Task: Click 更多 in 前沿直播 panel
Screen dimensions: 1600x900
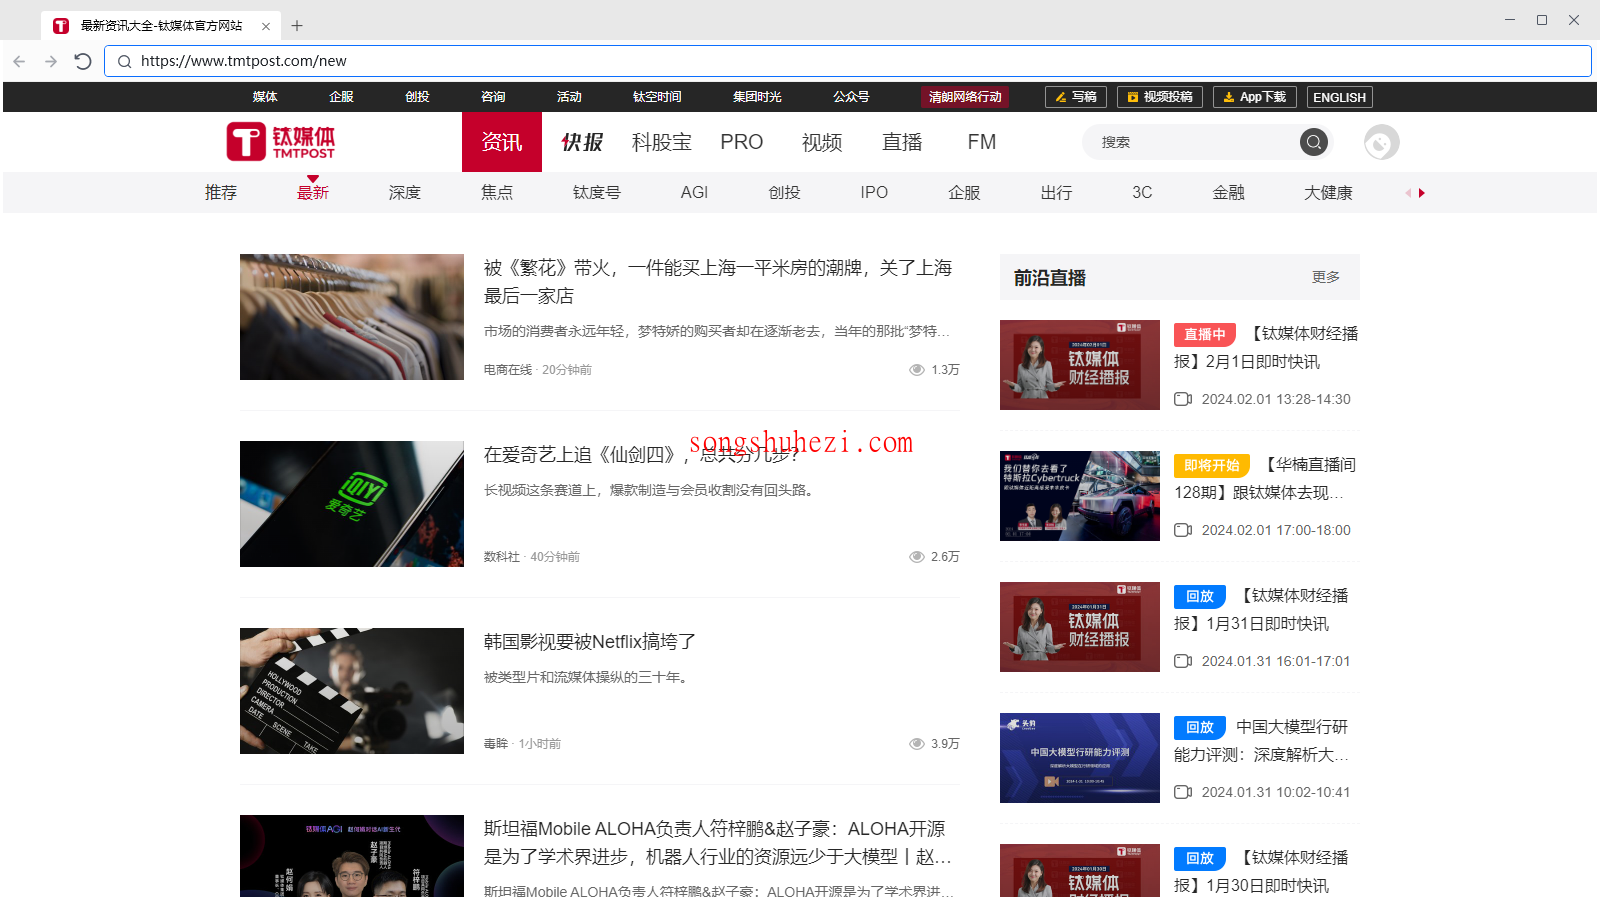Action: [1326, 277]
